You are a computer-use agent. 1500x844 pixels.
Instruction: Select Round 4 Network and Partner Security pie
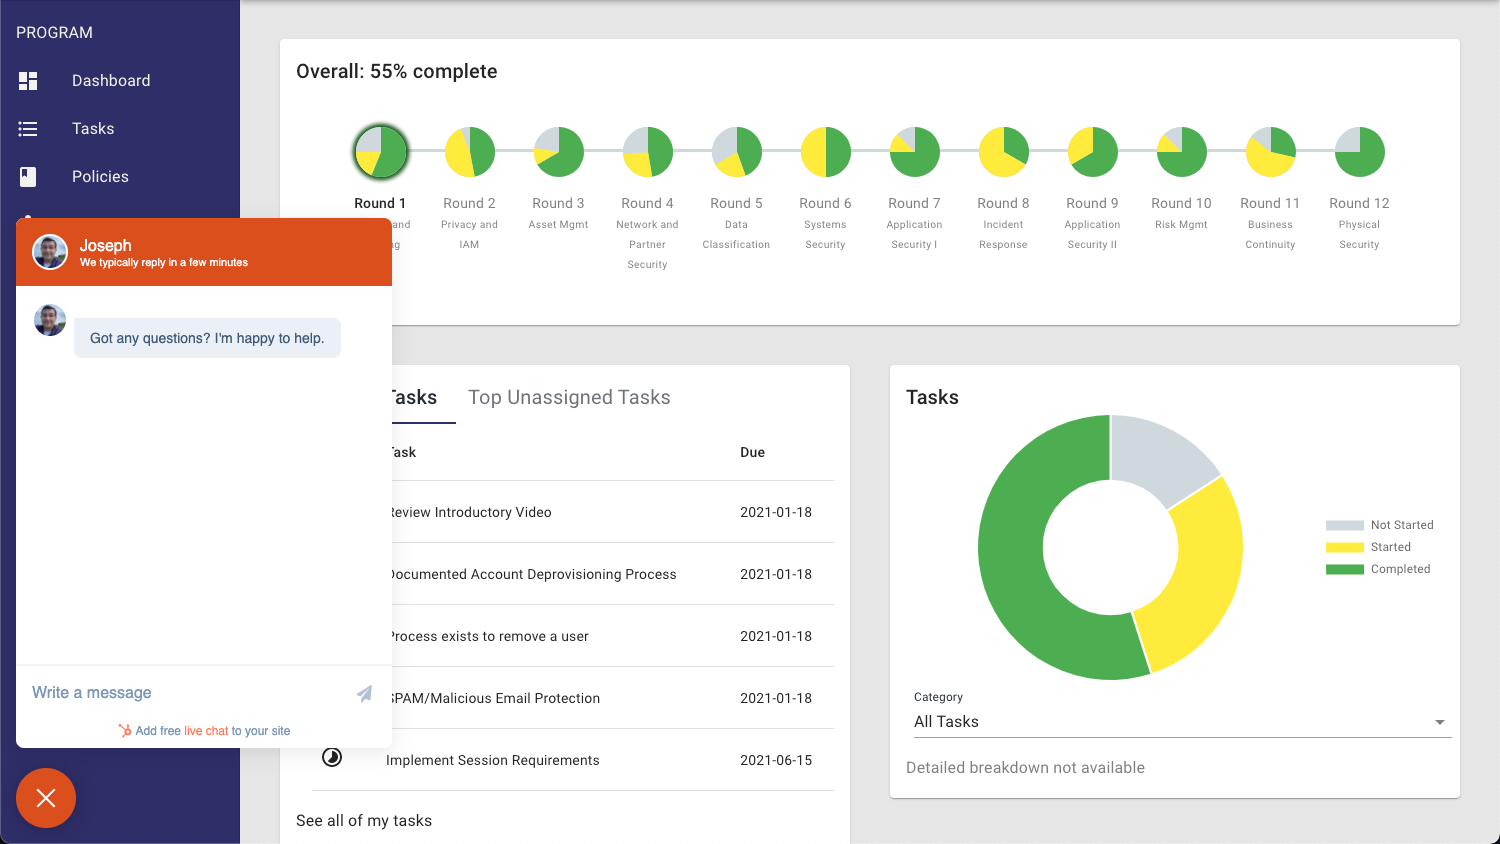[648, 152]
